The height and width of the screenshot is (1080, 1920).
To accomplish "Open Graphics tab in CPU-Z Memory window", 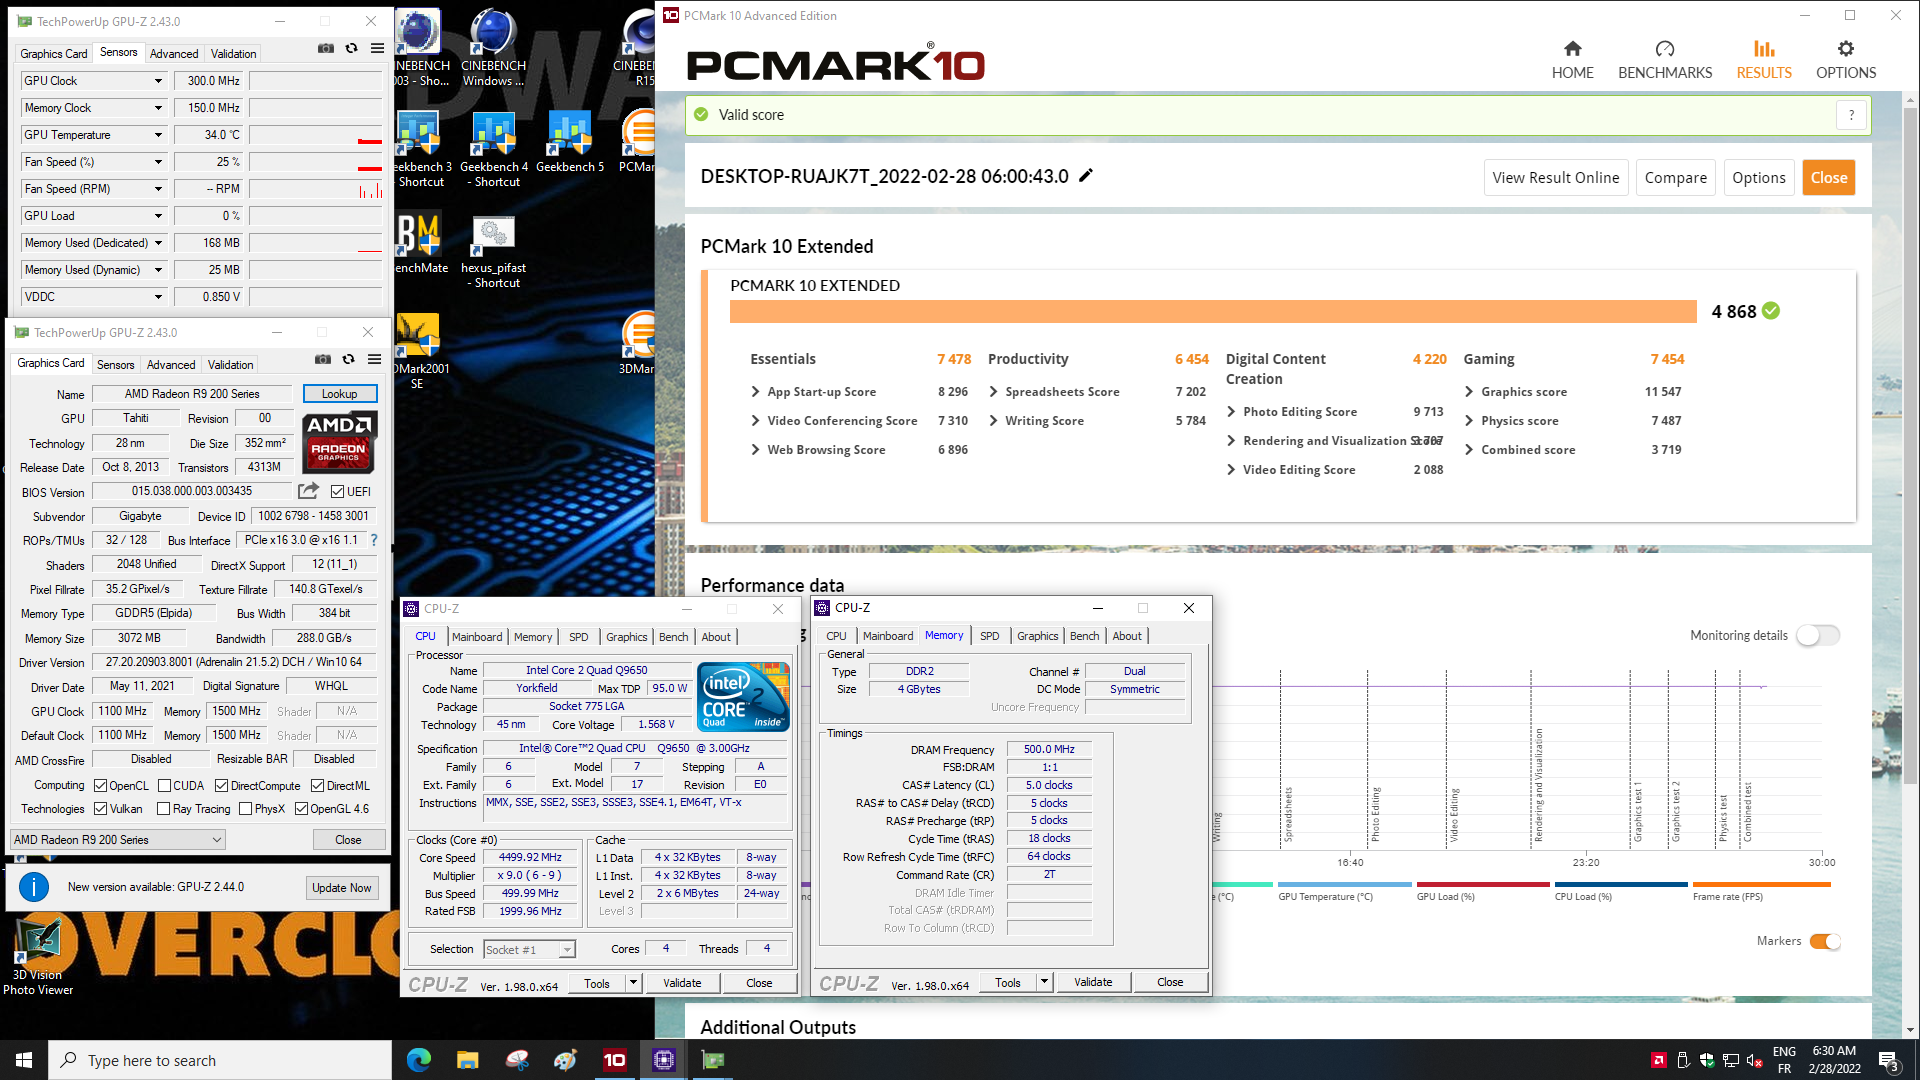I will [1037, 636].
